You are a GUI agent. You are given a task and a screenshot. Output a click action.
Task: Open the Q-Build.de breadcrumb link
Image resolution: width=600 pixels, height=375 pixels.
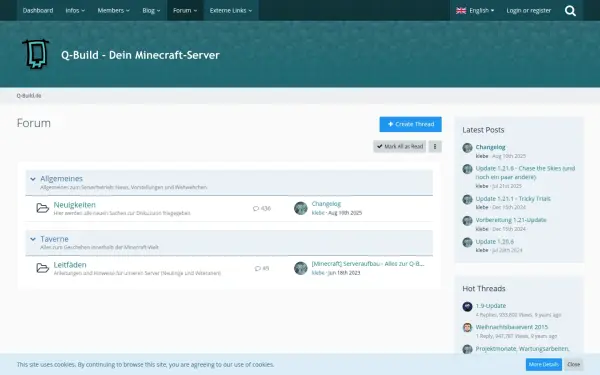click(x=29, y=96)
